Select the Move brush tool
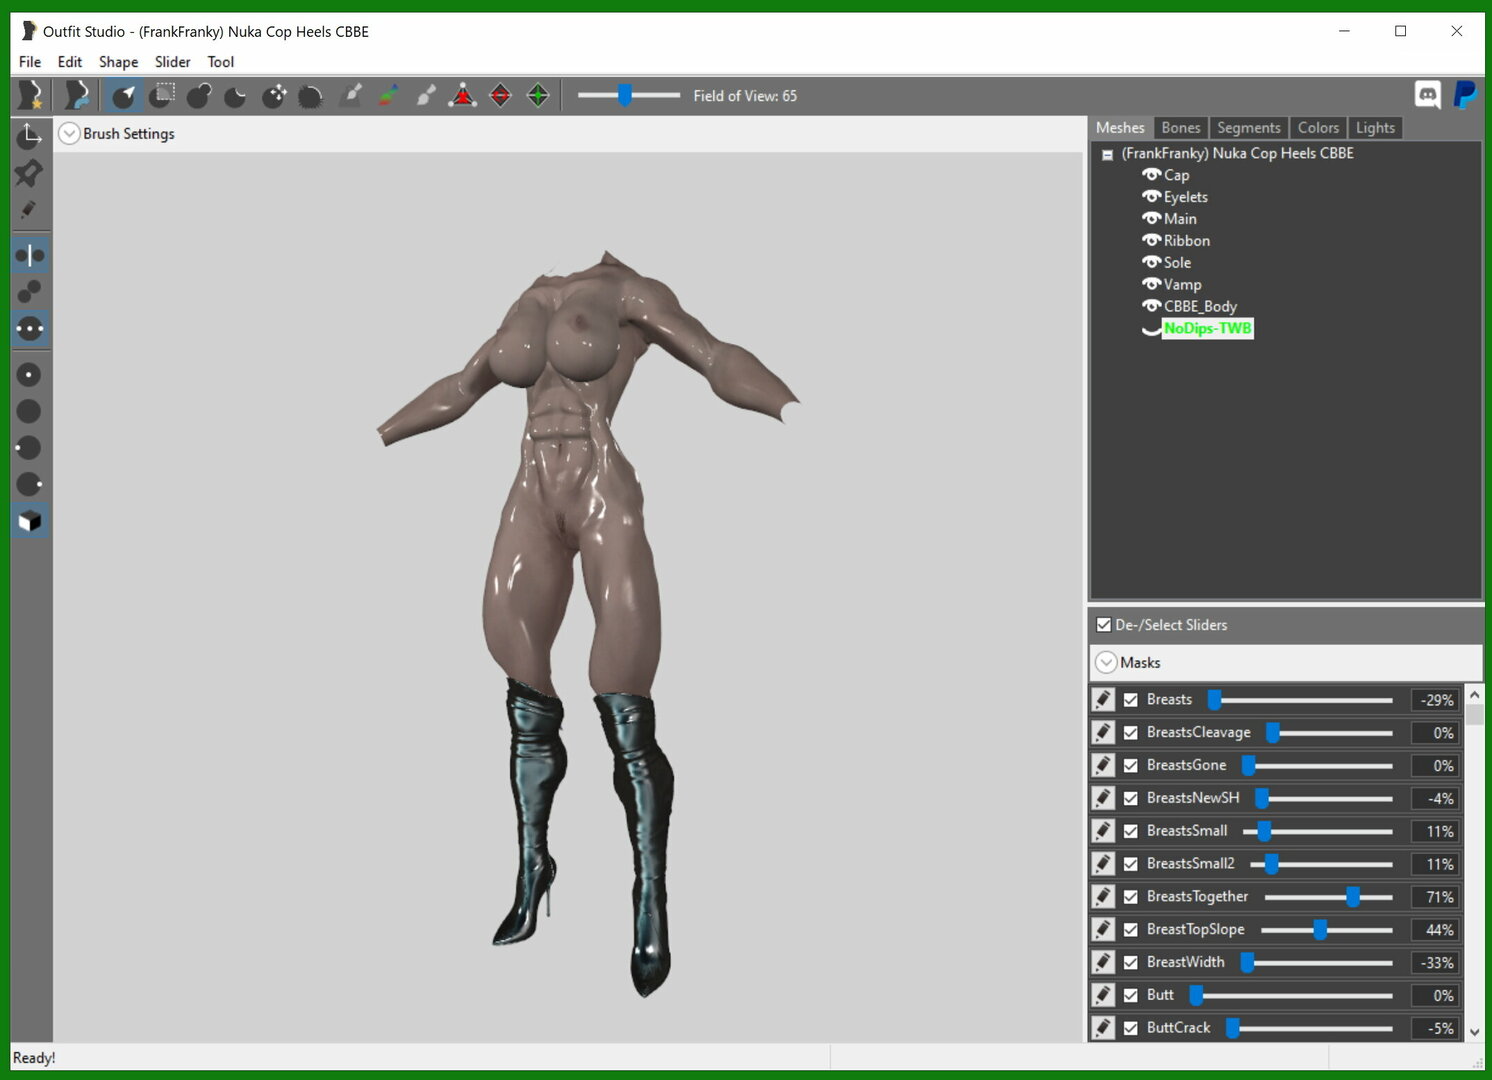1492x1080 pixels. 274,95
